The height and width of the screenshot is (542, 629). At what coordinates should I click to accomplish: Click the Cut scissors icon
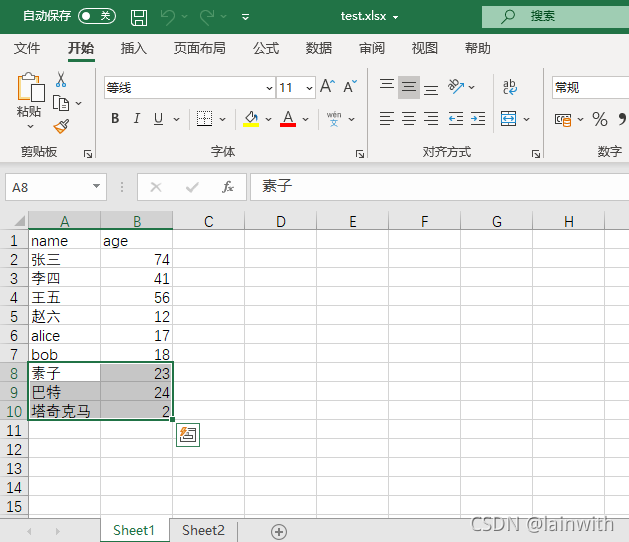point(61,80)
